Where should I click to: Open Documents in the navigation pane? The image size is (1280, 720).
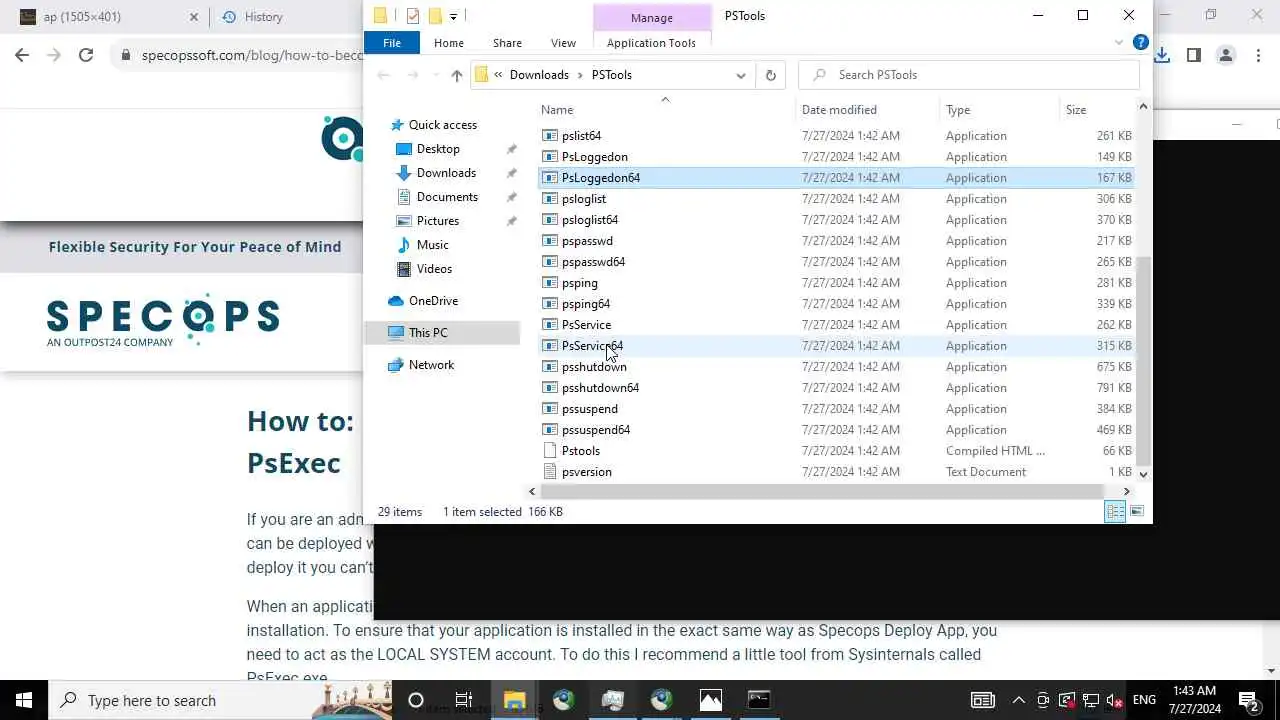coord(447,197)
